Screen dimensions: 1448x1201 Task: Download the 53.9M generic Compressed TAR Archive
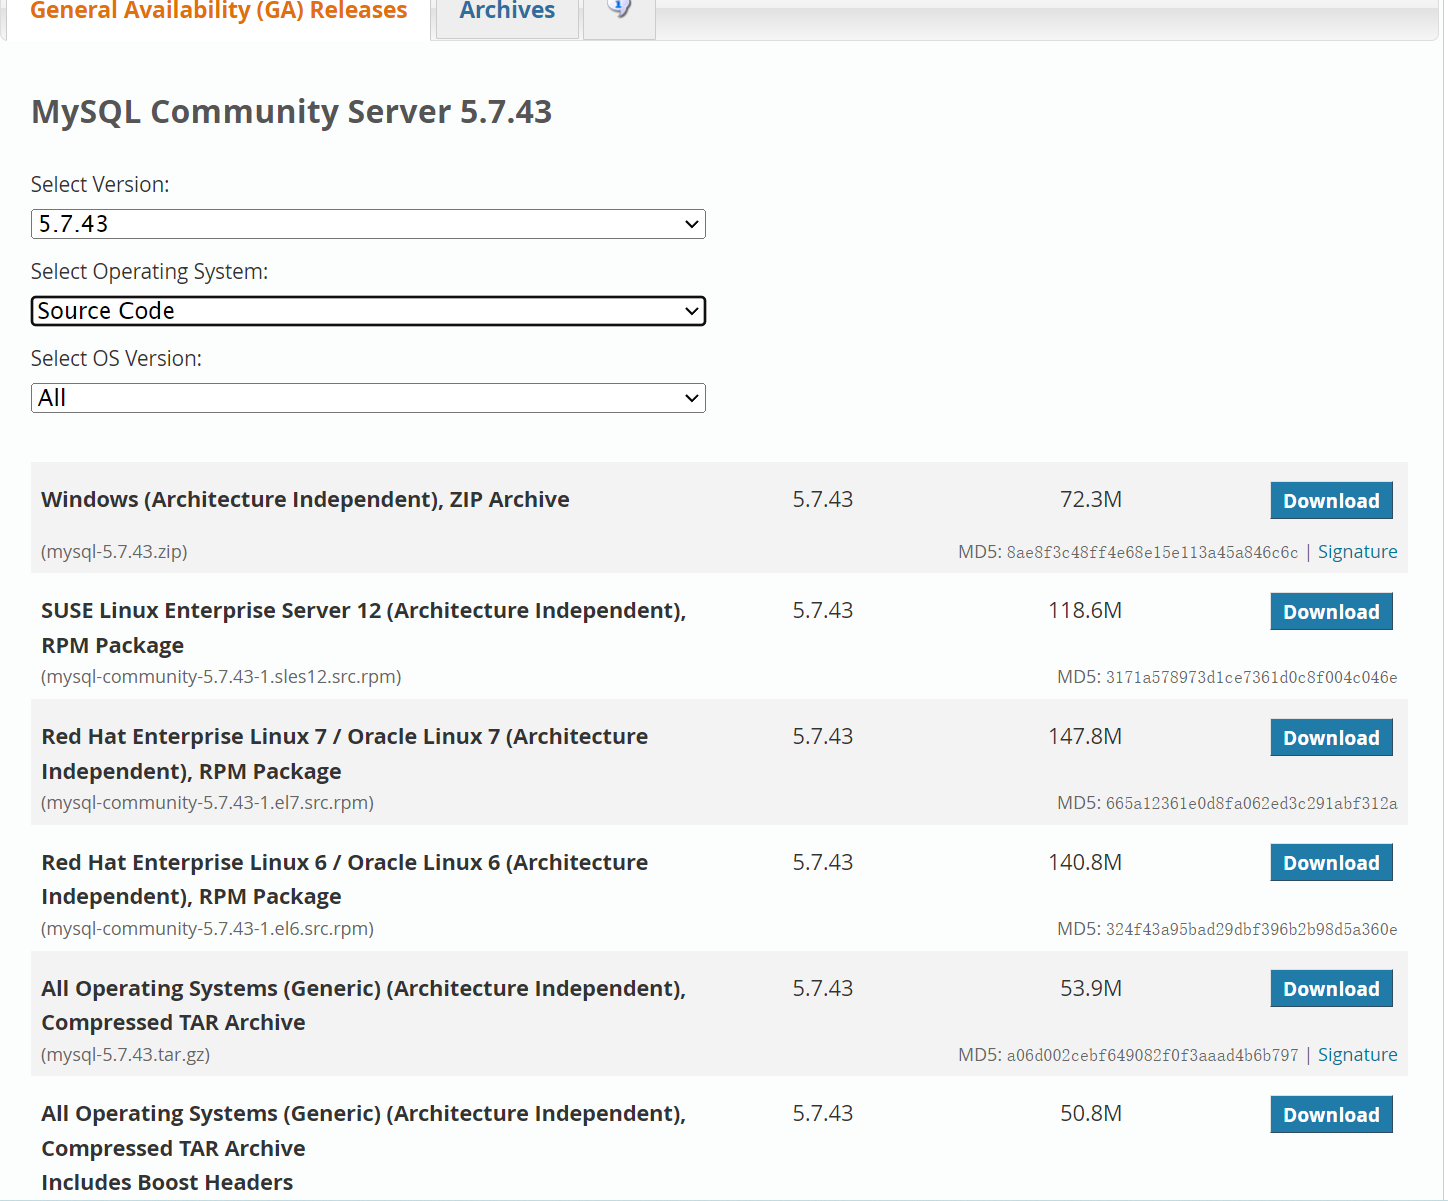(x=1331, y=989)
